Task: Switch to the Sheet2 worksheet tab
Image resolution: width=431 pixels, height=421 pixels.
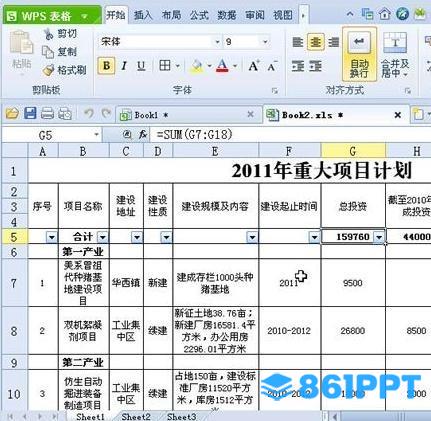Action: (x=136, y=416)
